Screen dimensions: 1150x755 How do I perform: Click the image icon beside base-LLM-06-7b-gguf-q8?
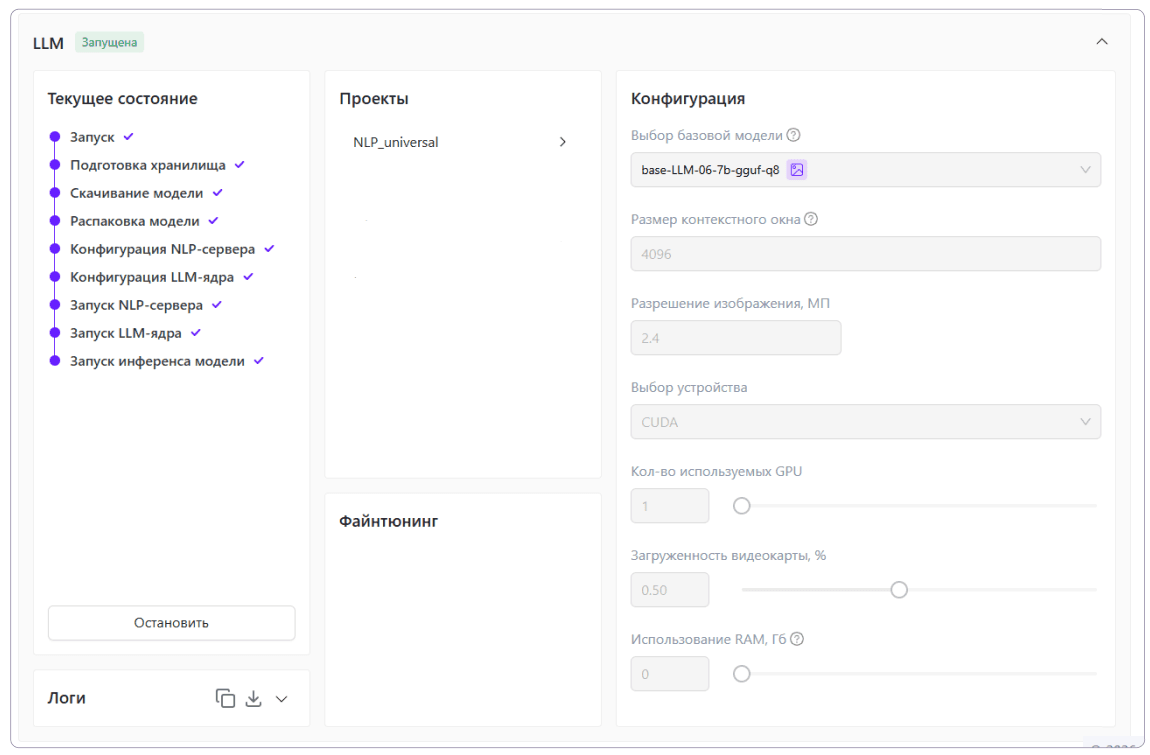(797, 170)
